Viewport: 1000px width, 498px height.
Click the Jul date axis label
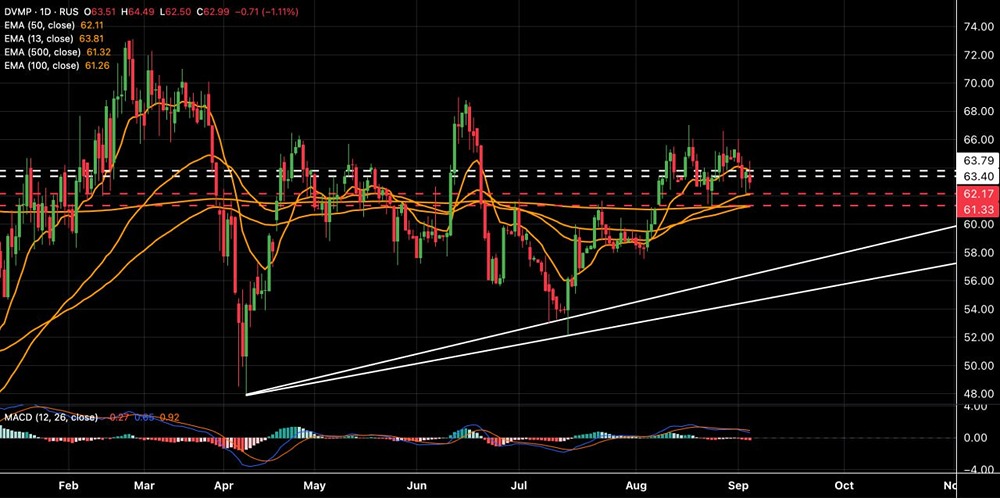520,486
